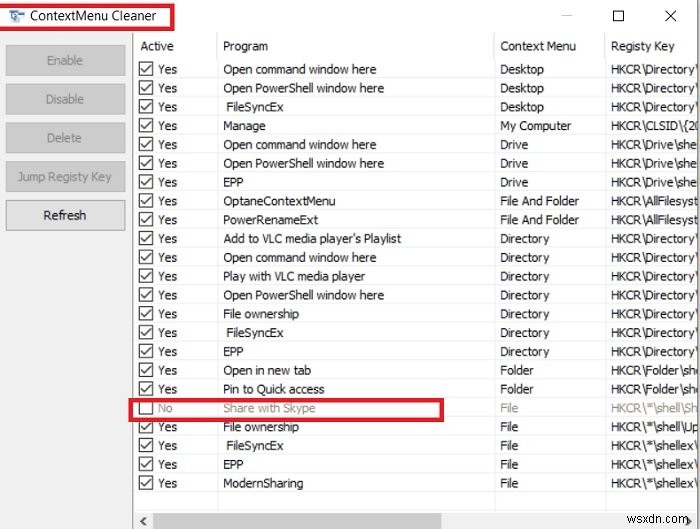Select 'Play with VLC media player' entry
Image resolution: width=700 pixels, height=529 pixels.
coord(294,276)
